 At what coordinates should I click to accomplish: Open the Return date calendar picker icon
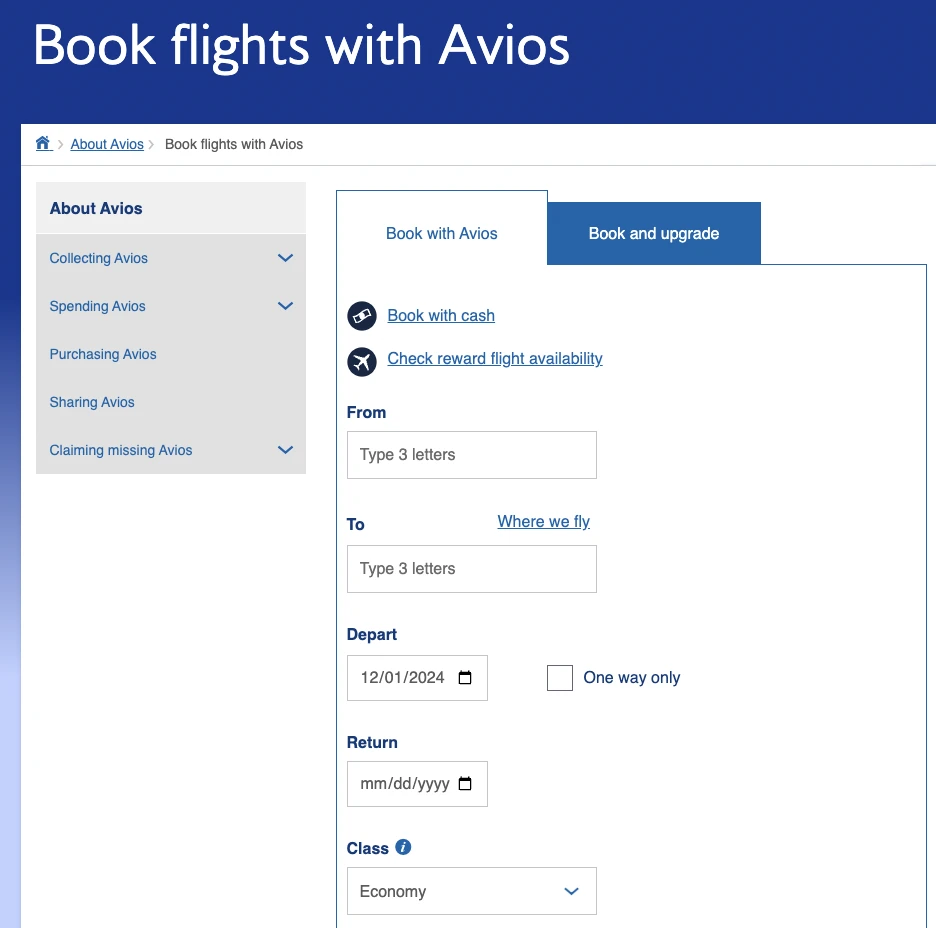pos(464,784)
